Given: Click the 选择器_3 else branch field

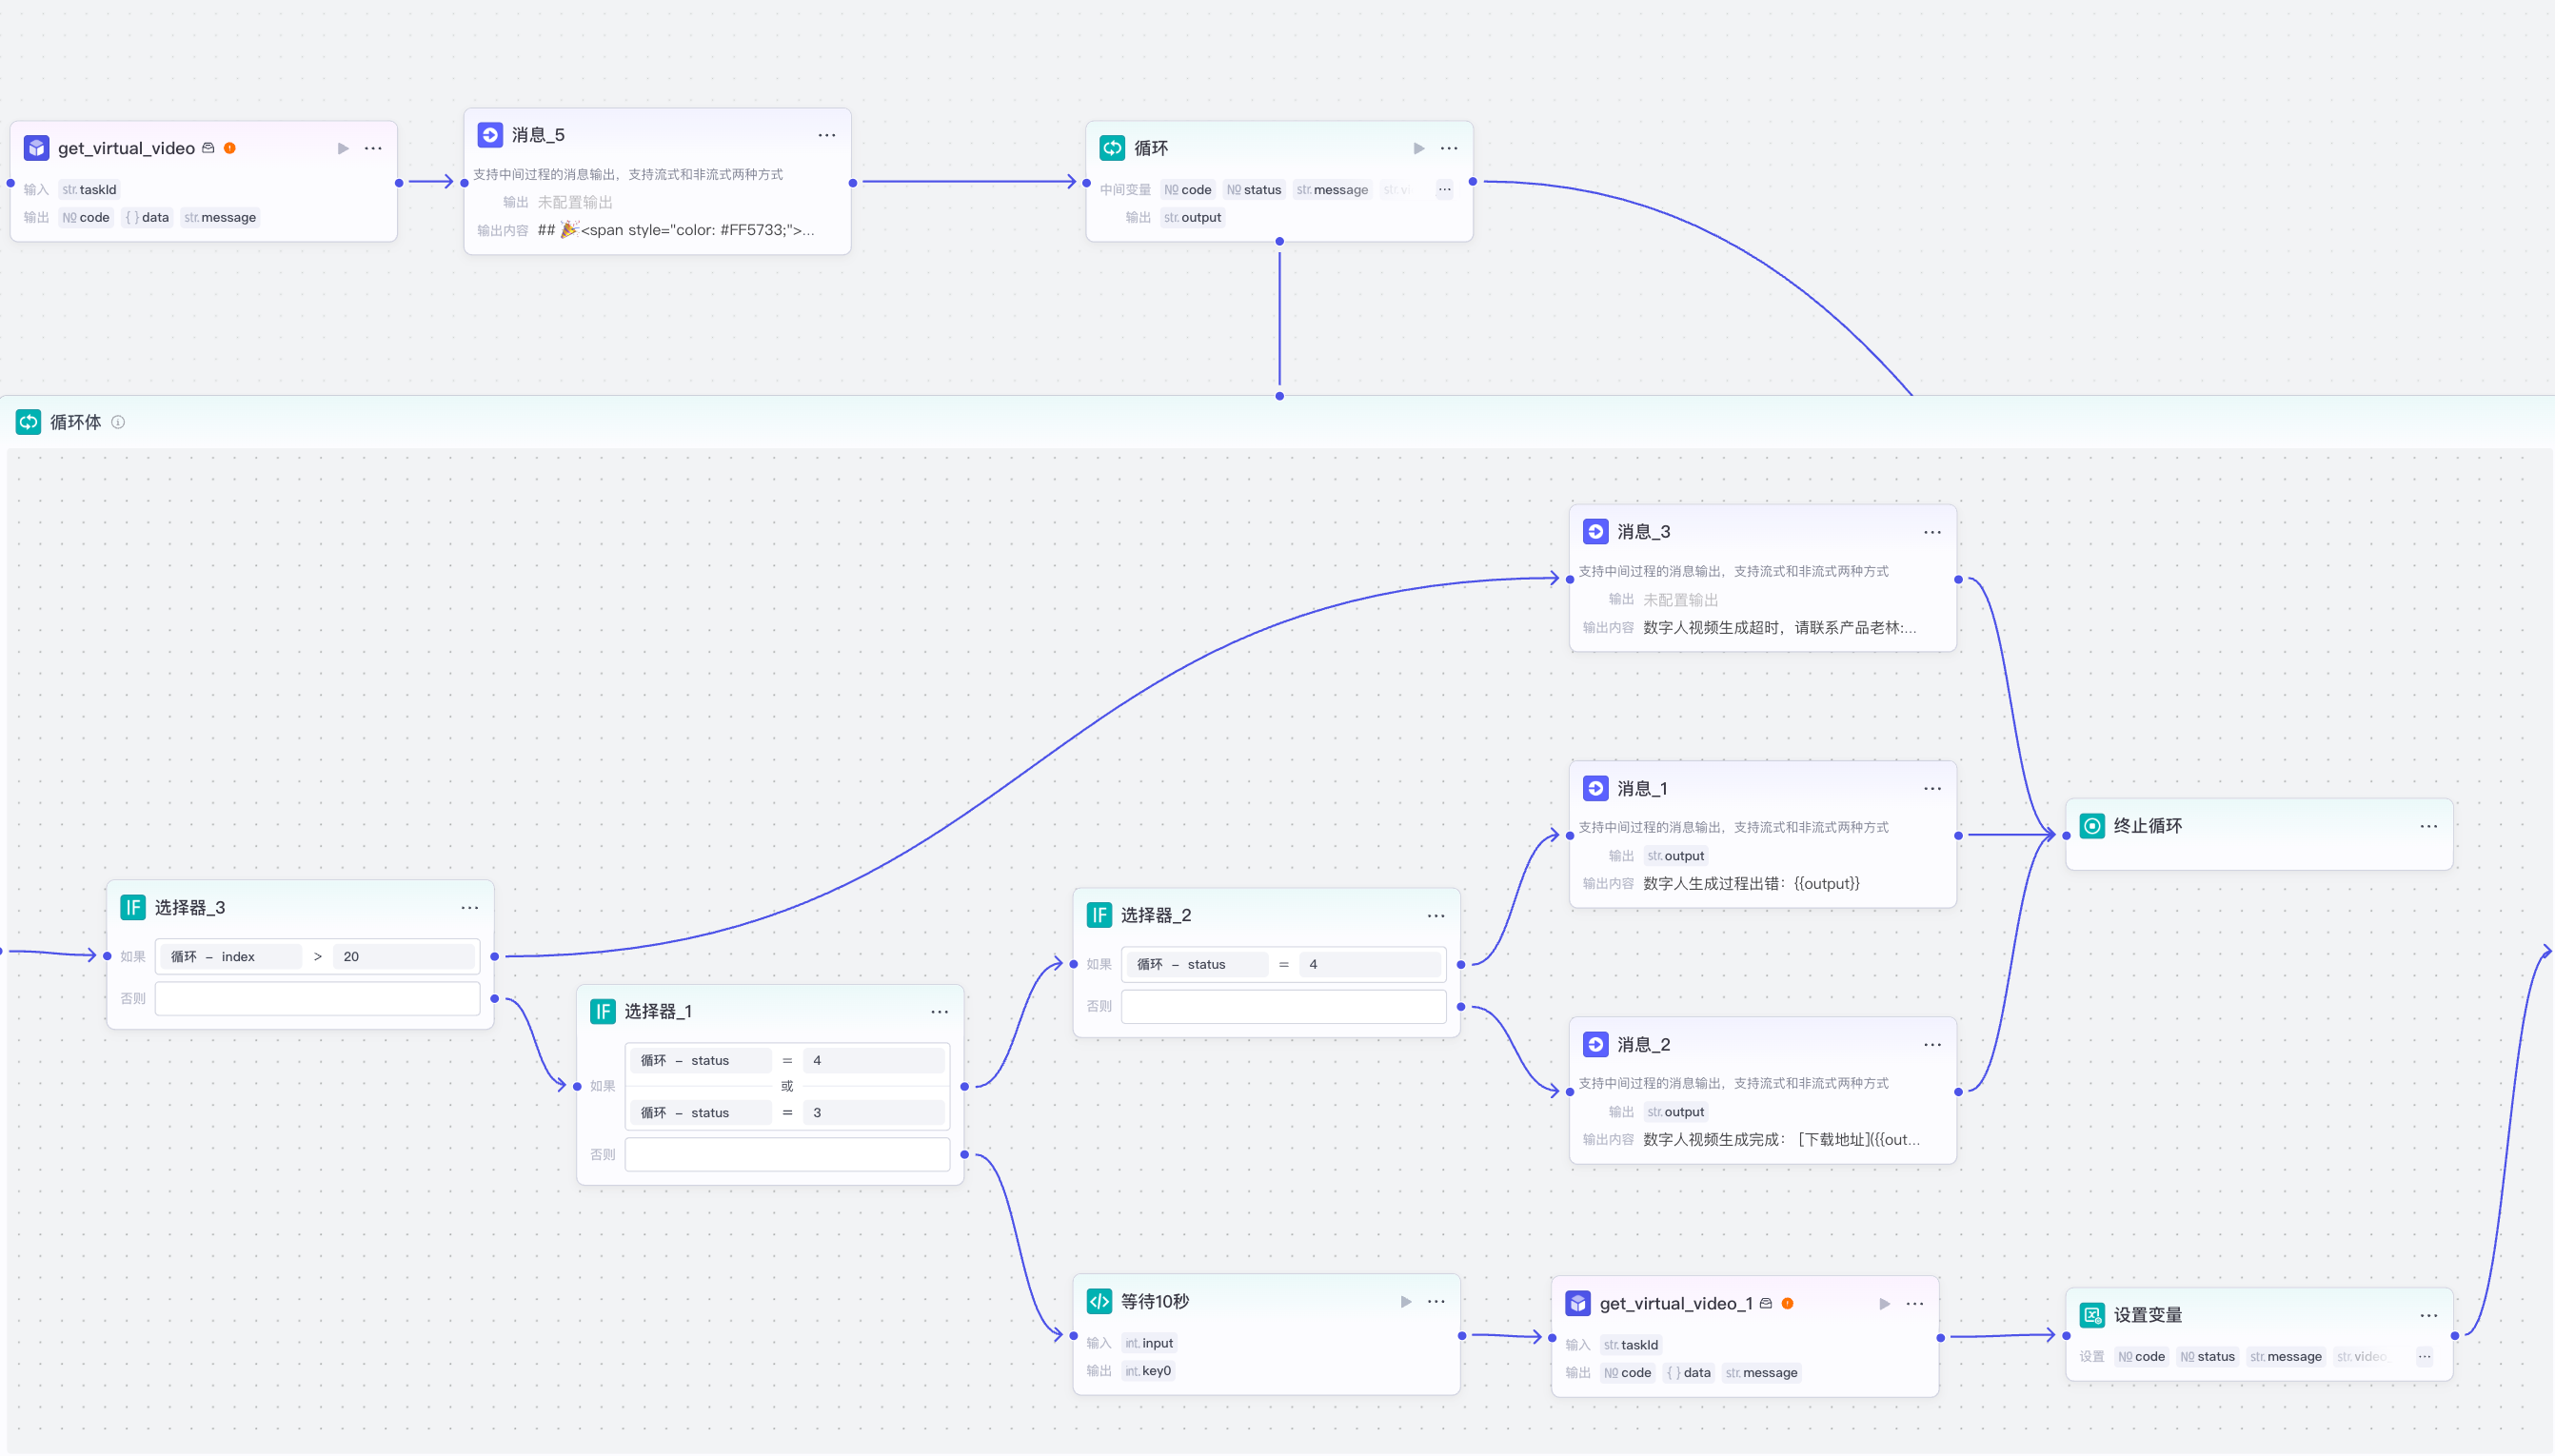Looking at the screenshot, I should [x=317, y=998].
